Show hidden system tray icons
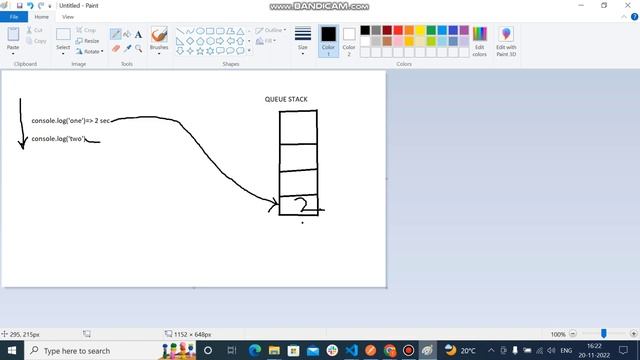 tap(491, 350)
